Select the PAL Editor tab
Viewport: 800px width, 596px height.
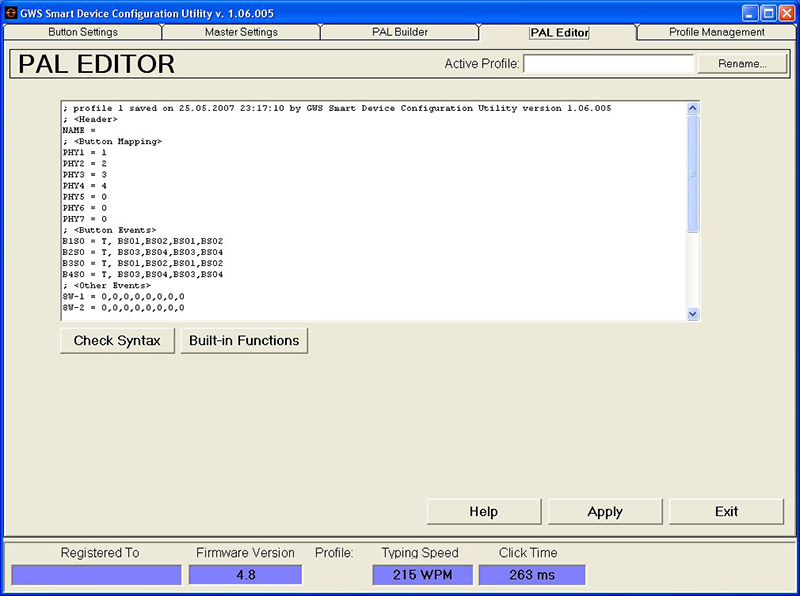coord(559,32)
